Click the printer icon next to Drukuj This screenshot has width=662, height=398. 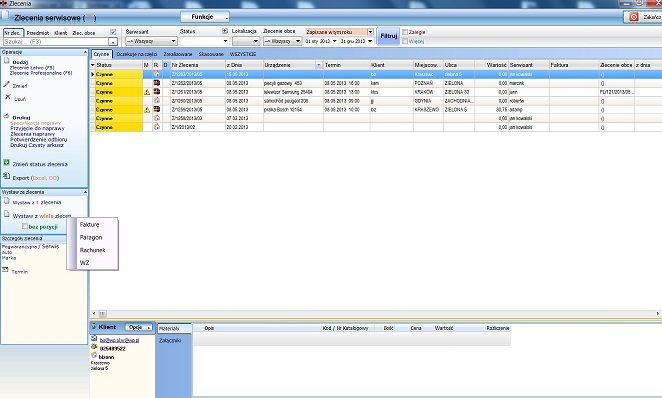[7, 115]
